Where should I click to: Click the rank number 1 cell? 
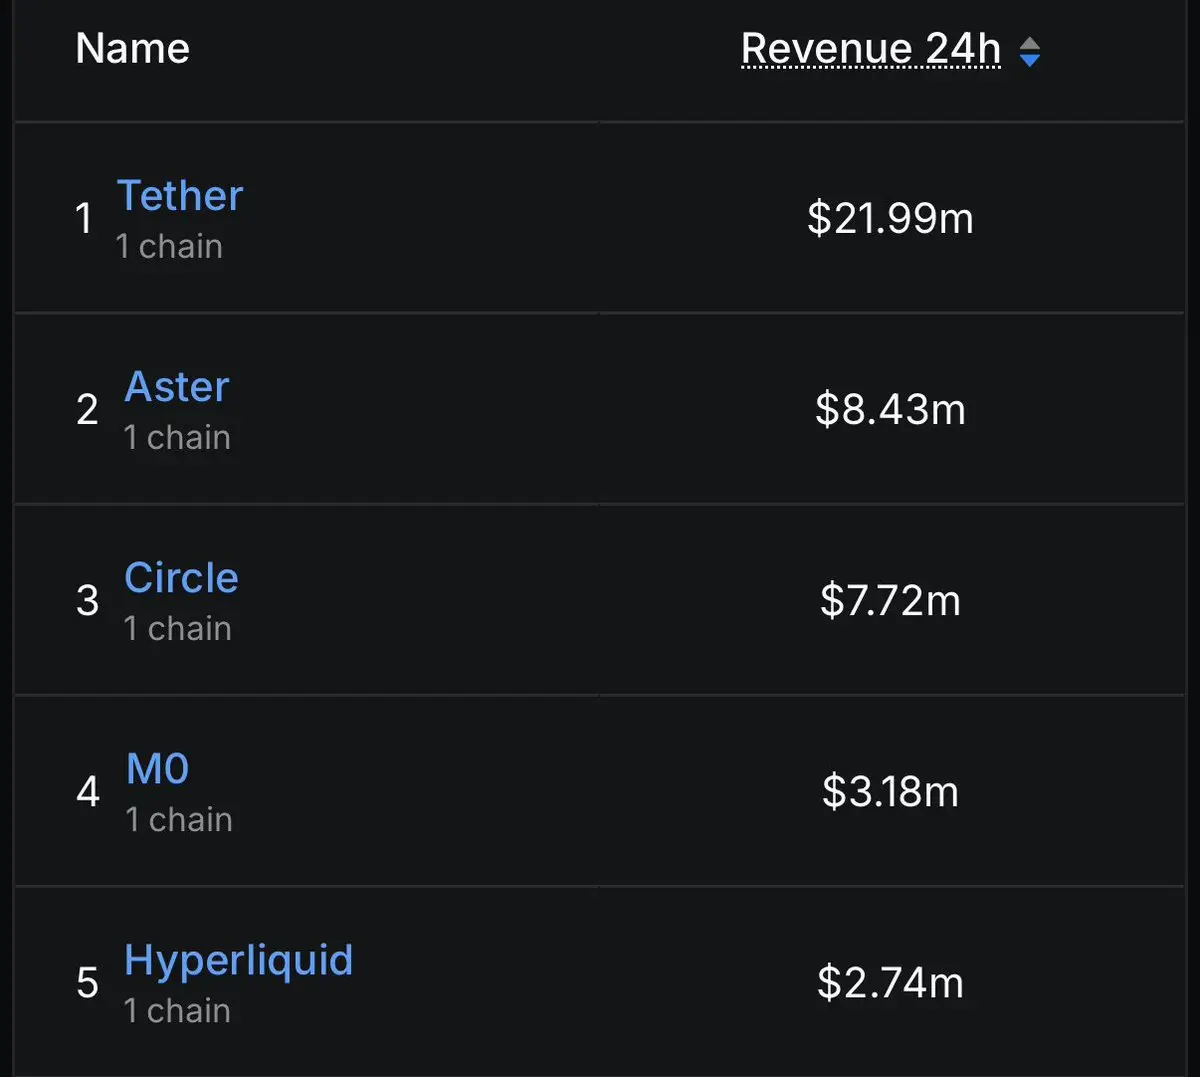[x=84, y=218]
